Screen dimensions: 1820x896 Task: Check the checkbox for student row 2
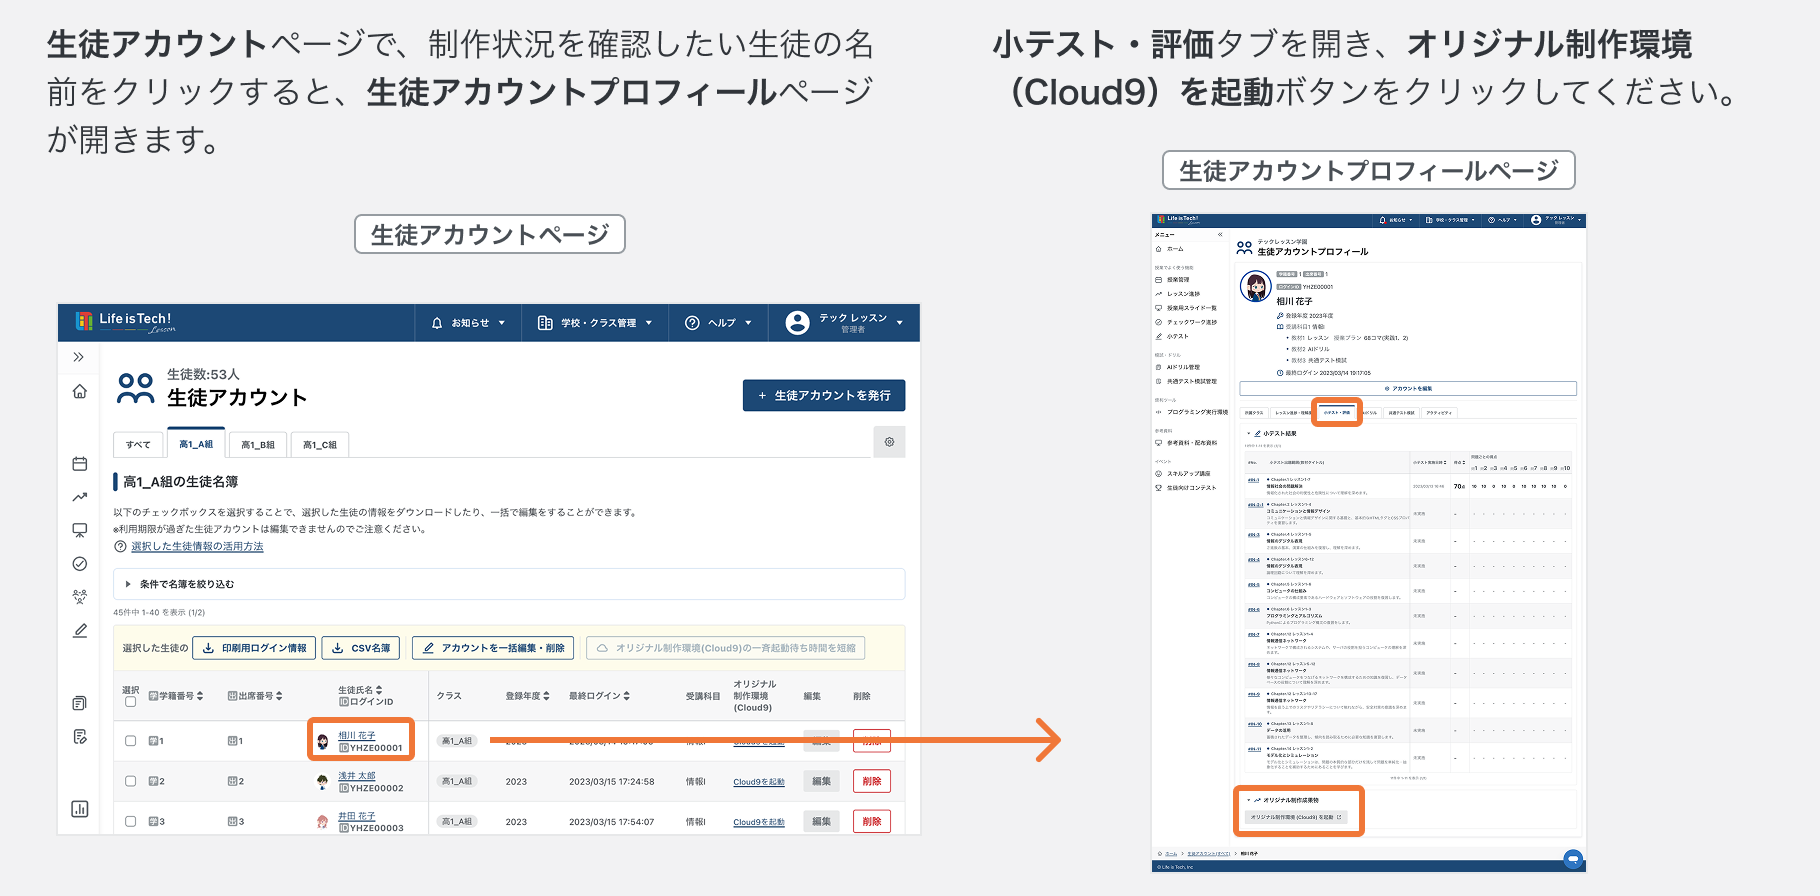[130, 781]
